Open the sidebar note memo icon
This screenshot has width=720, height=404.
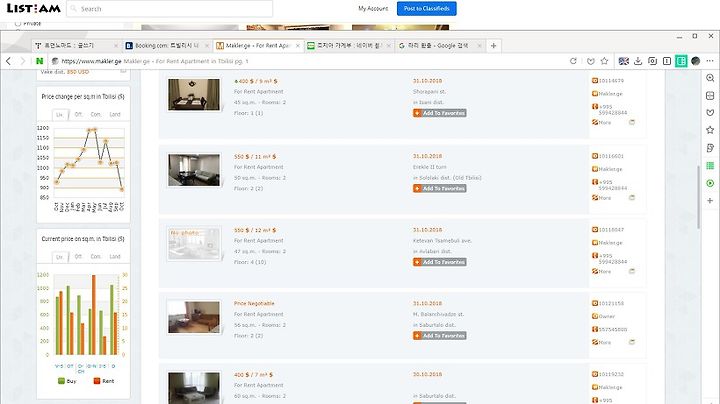pyautogui.click(x=710, y=148)
